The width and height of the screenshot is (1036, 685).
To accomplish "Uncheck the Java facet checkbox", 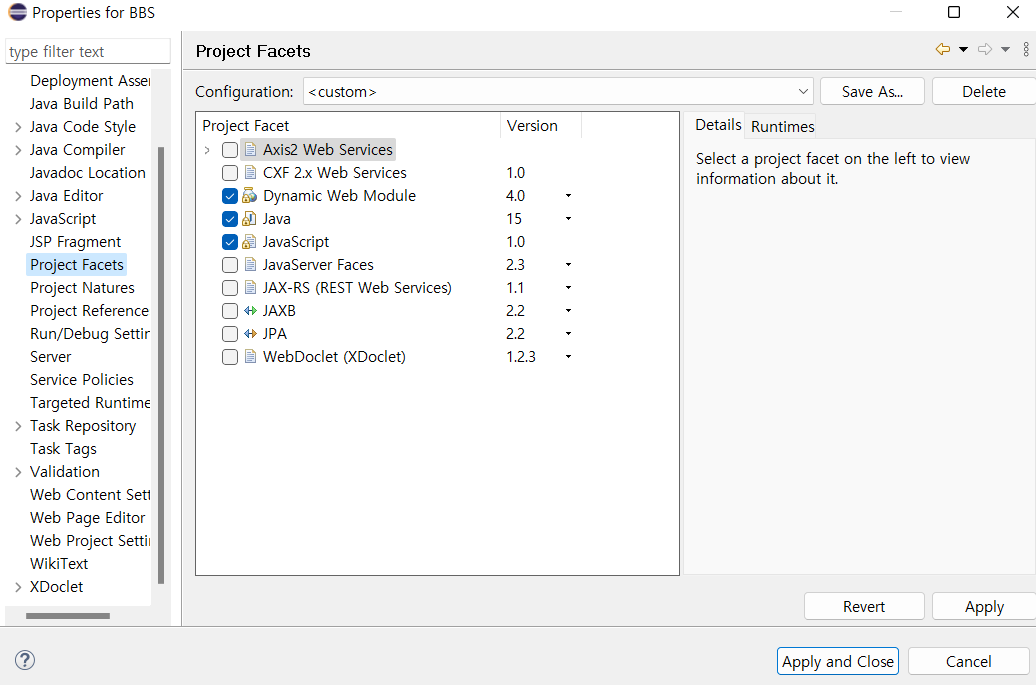I will pos(230,219).
